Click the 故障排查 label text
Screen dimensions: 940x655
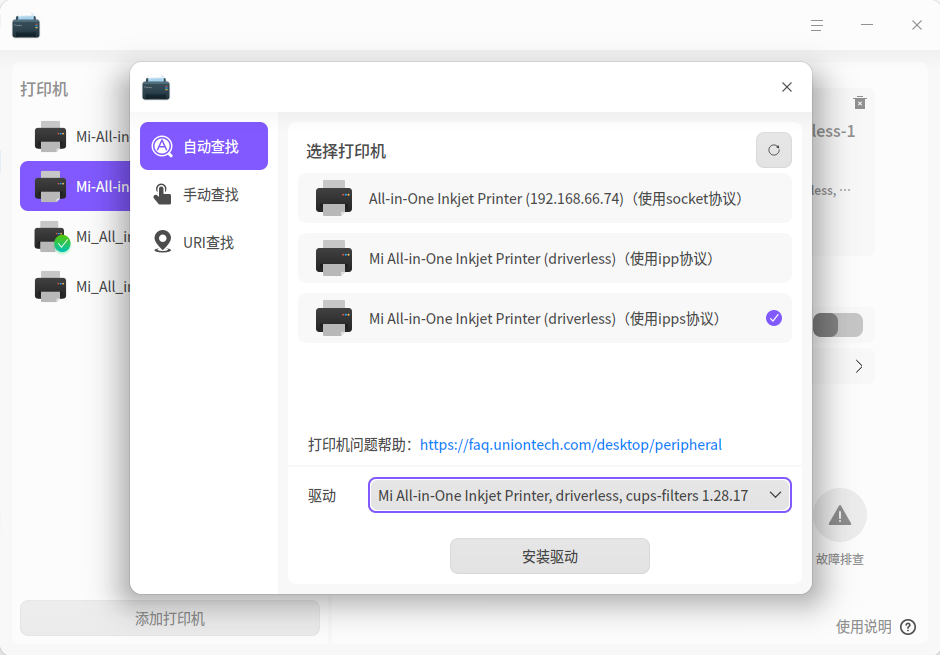(839, 559)
